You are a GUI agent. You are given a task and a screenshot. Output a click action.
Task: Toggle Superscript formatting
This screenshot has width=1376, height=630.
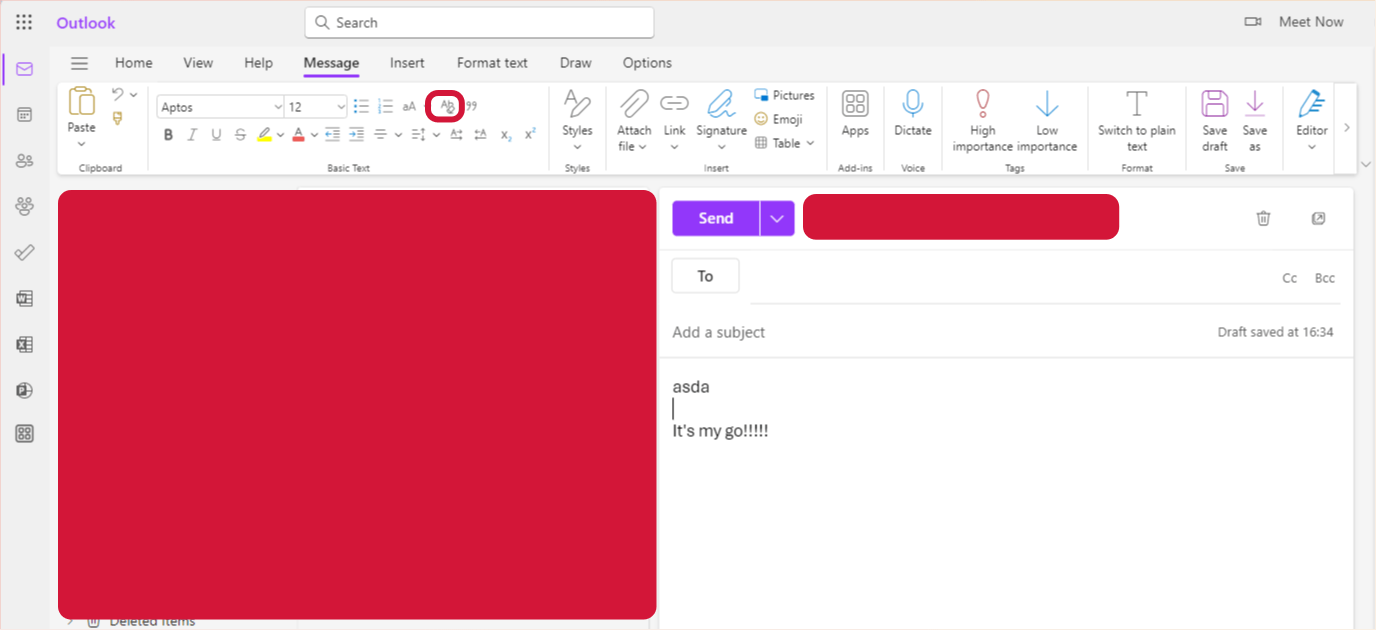point(530,135)
